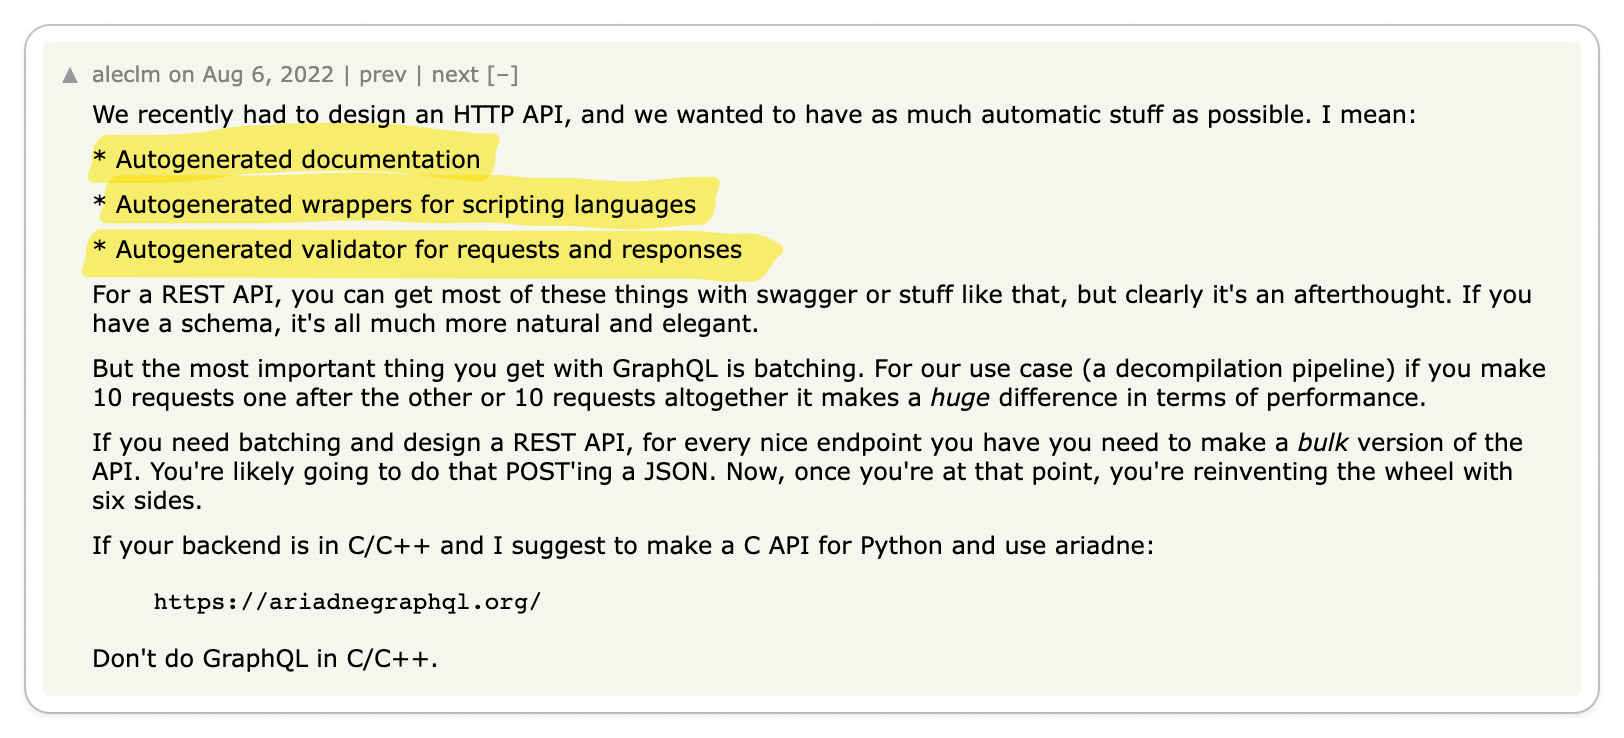This screenshot has height=738, width=1624.
Task: Click the sentence starting 'We recently had to design'
Action: pos(754,115)
